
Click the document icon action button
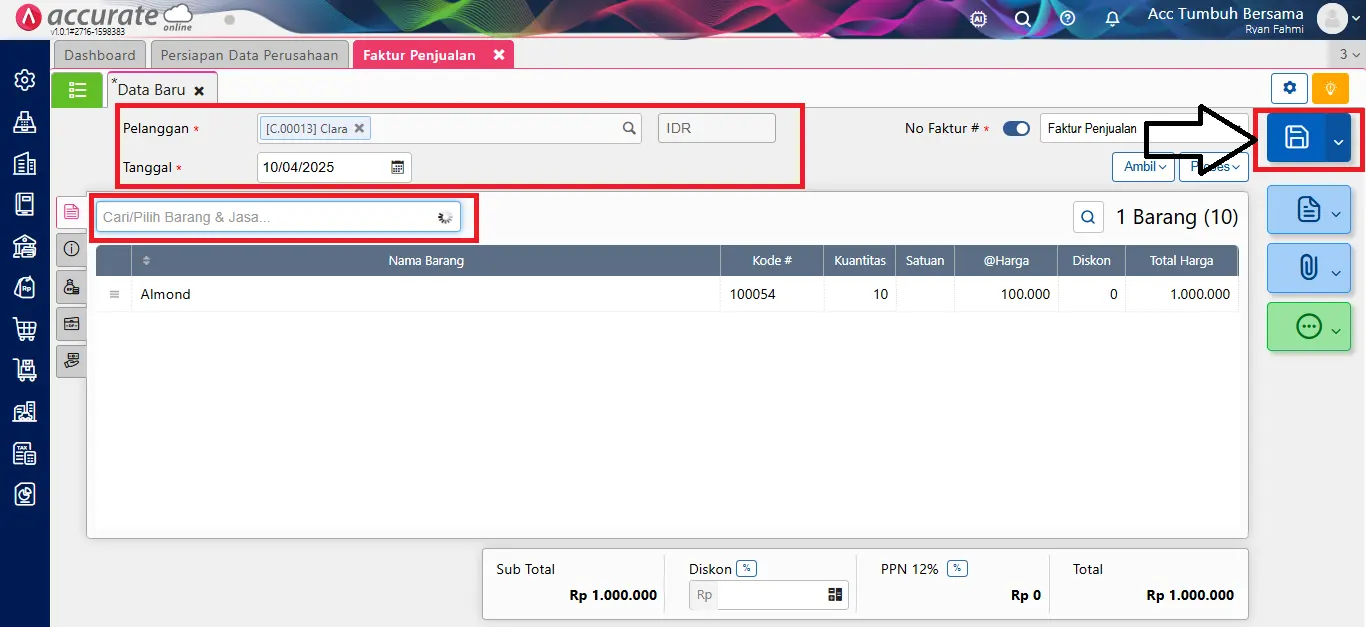pos(1307,210)
